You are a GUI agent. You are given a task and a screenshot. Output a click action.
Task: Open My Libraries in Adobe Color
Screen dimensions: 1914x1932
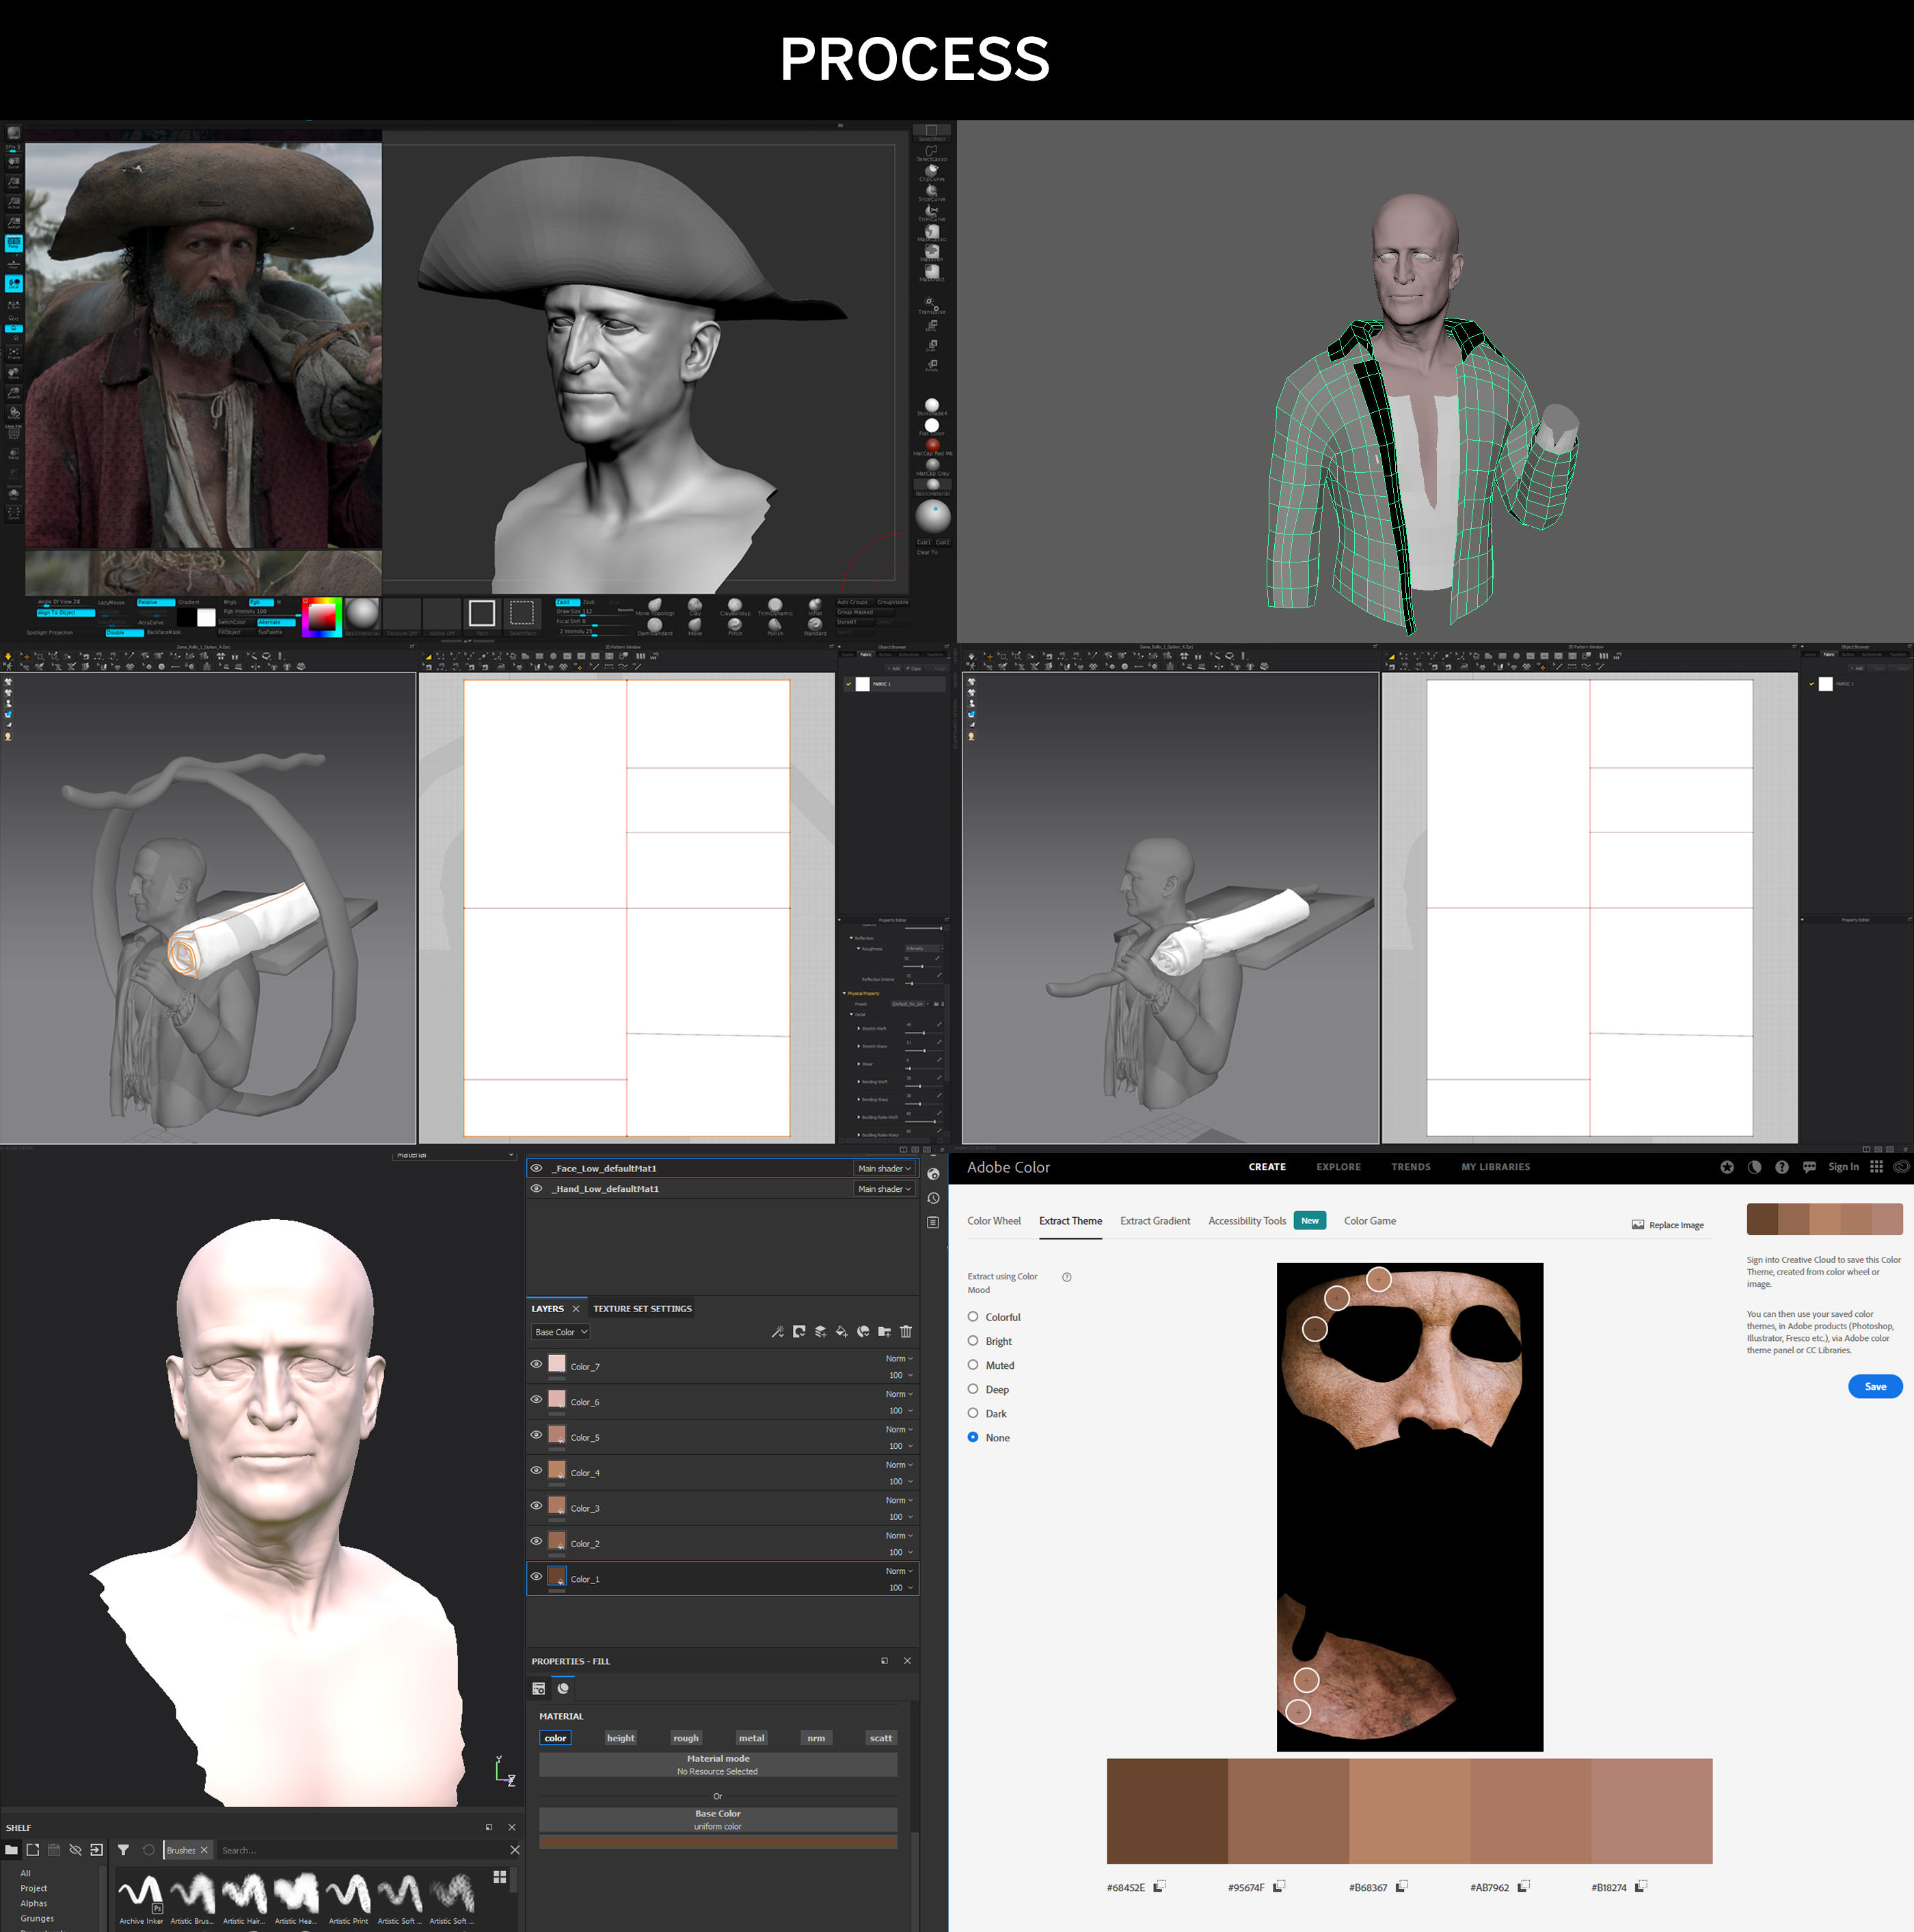(x=1495, y=1167)
